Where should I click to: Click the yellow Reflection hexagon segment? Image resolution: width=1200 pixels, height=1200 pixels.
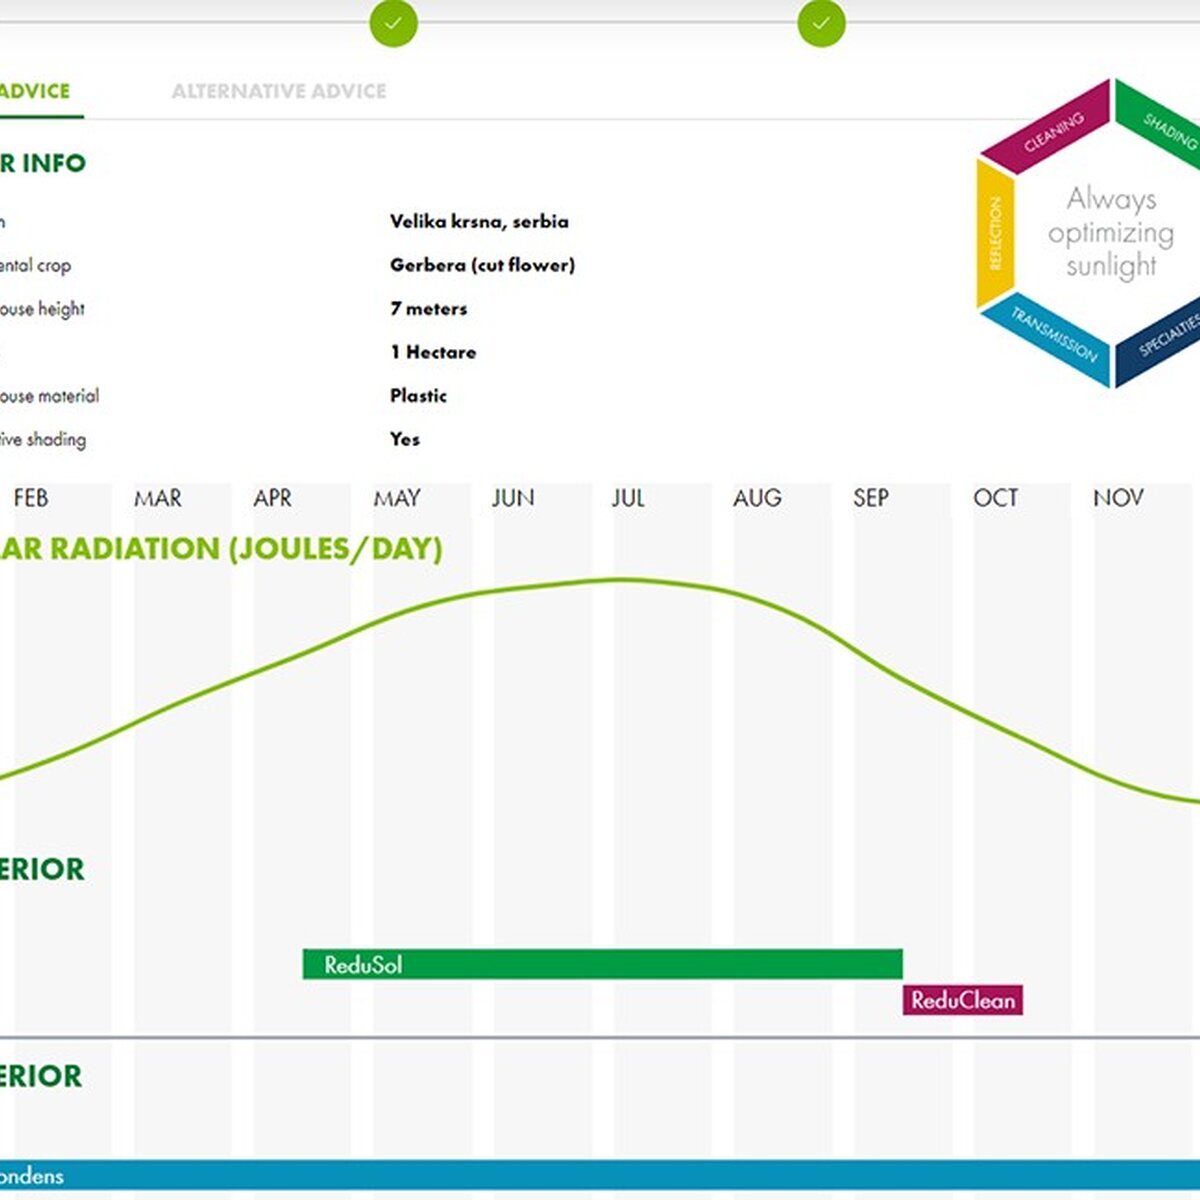[x=996, y=233]
